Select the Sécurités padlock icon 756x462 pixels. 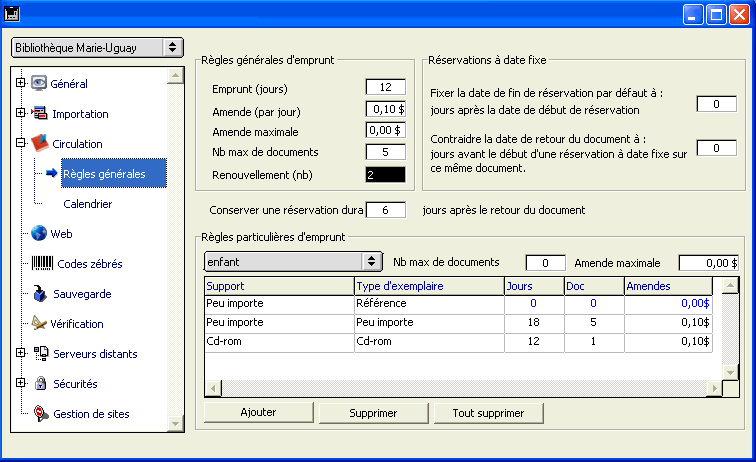pos(40,384)
